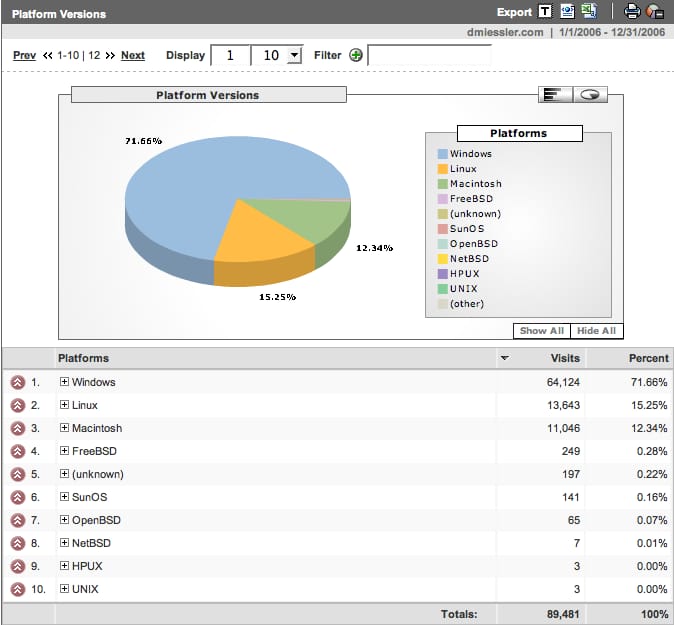The image size is (674, 625).
Task: Toggle Linux in the Platforms legend
Action: point(462,169)
